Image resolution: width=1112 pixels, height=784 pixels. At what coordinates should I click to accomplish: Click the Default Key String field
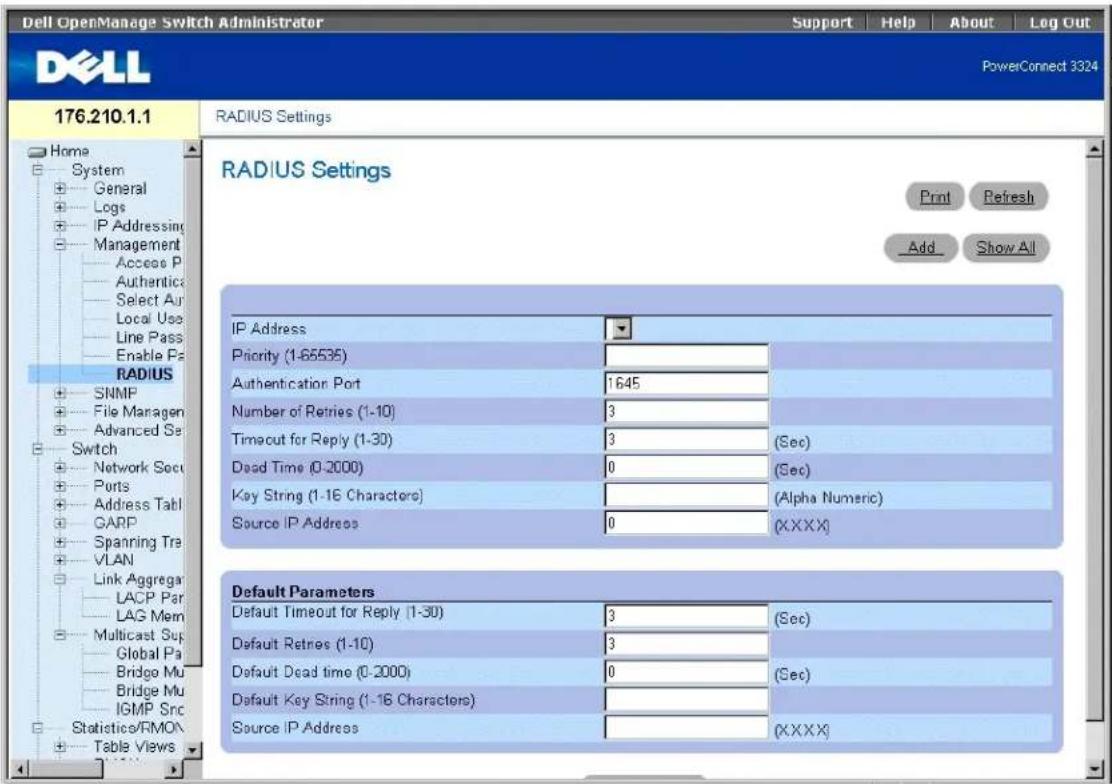click(686, 700)
